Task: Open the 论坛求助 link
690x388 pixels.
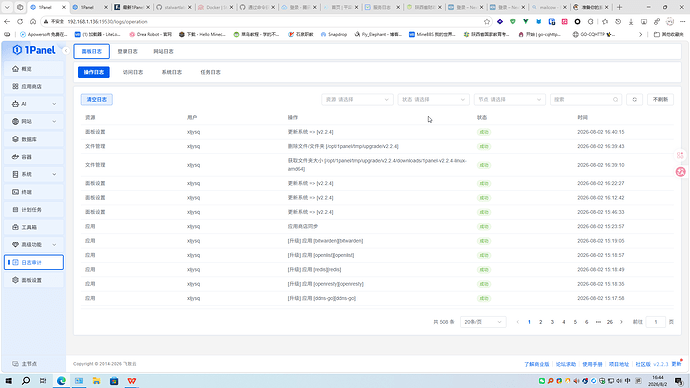Action: click(565, 364)
